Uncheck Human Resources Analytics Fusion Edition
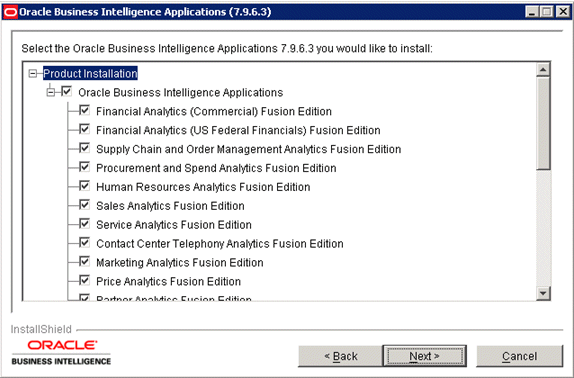574x378 pixels. tap(85, 186)
